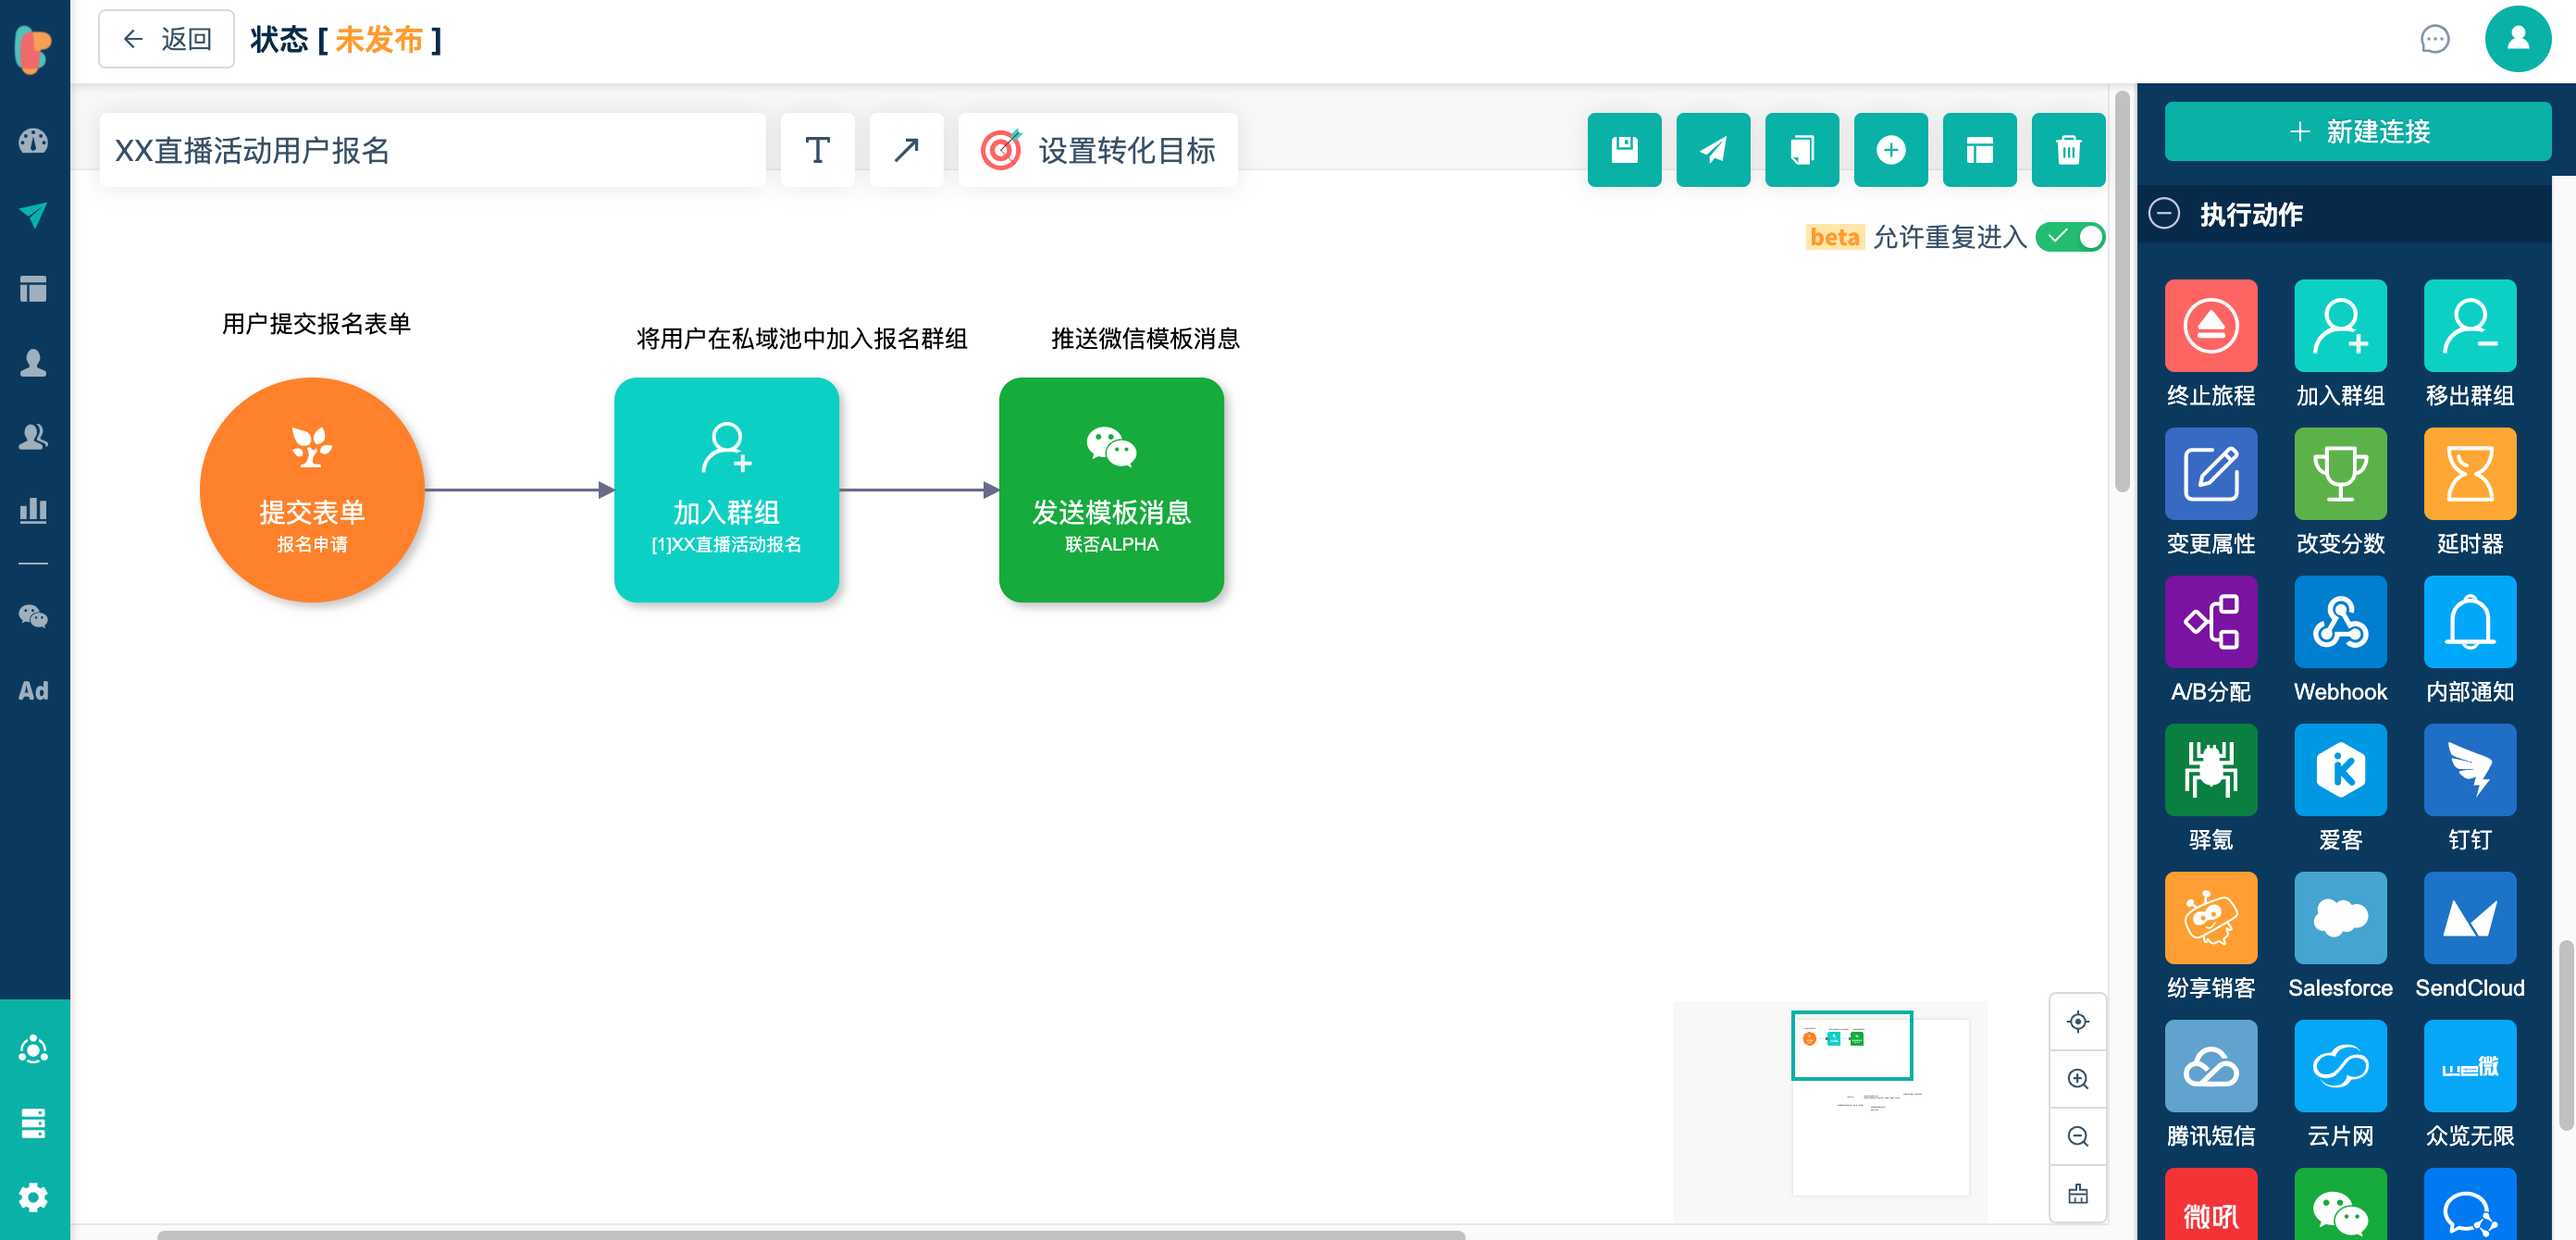This screenshot has height=1240, width=2576.
Task: Toggle the 允许重复进入 switch
Action: [2070, 237]
